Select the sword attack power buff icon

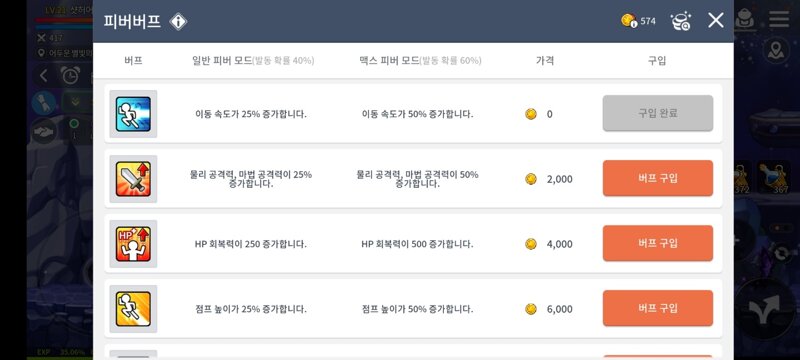[133, 179]
